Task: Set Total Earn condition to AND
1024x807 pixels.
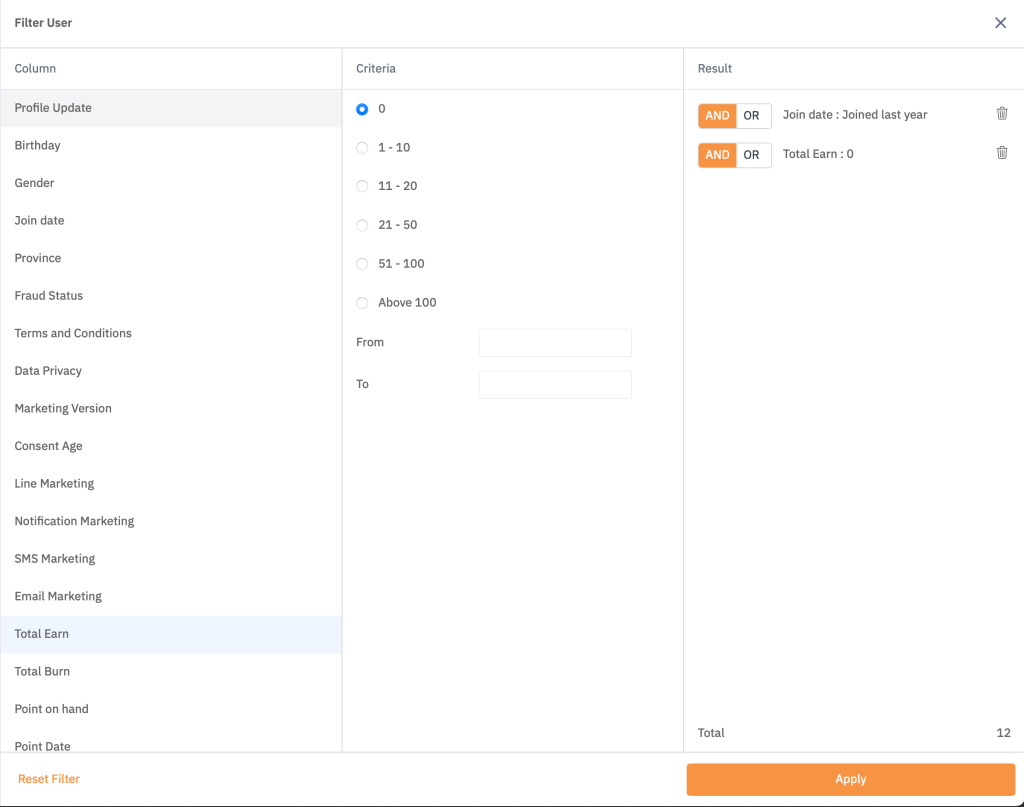Action: click(717, 155)
